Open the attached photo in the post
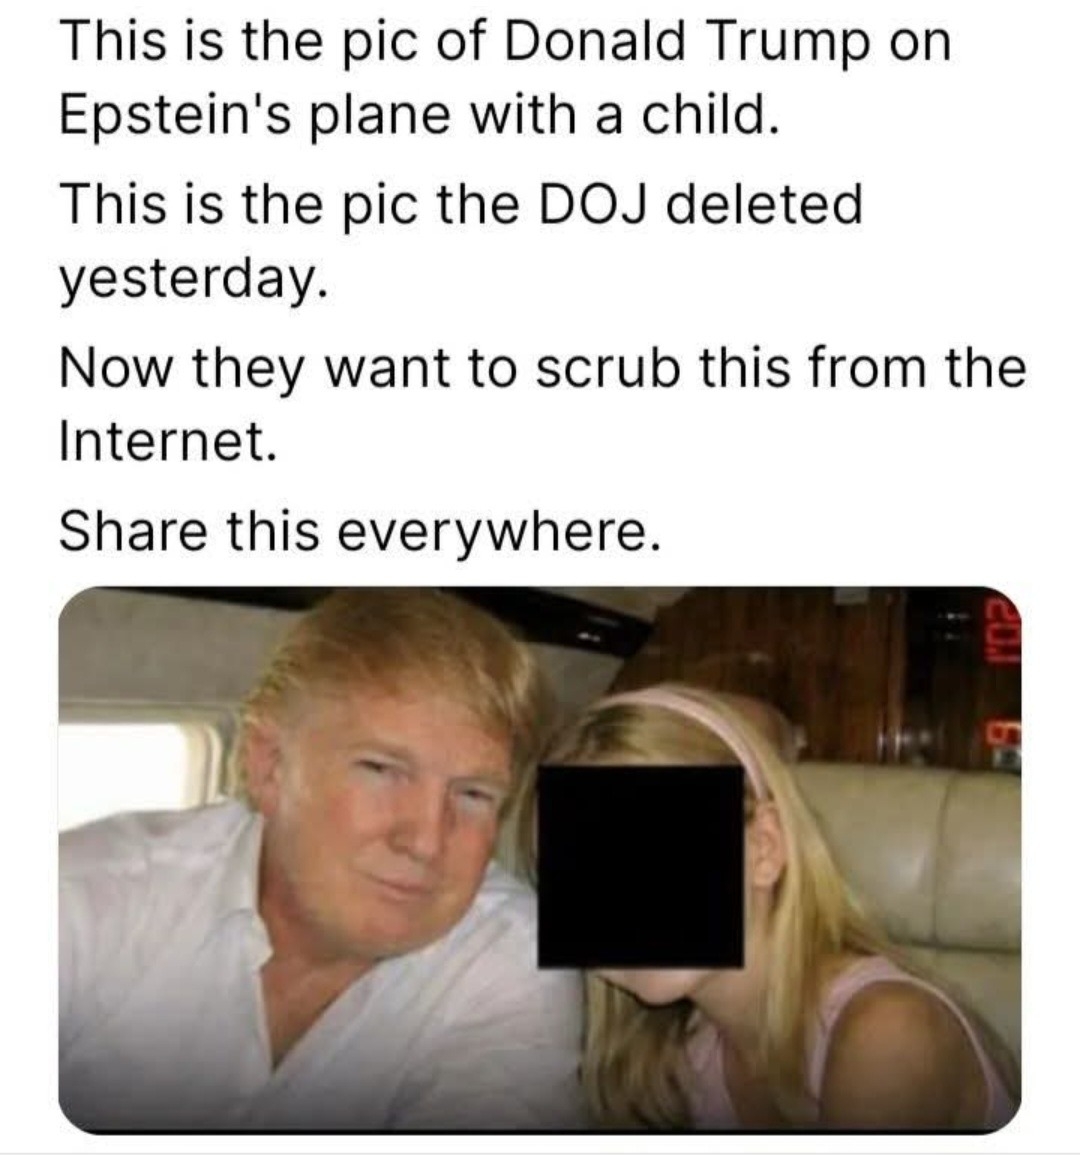Image resolution: width=1080 pixels, height=1155 pixels. (x=540, y=860)
